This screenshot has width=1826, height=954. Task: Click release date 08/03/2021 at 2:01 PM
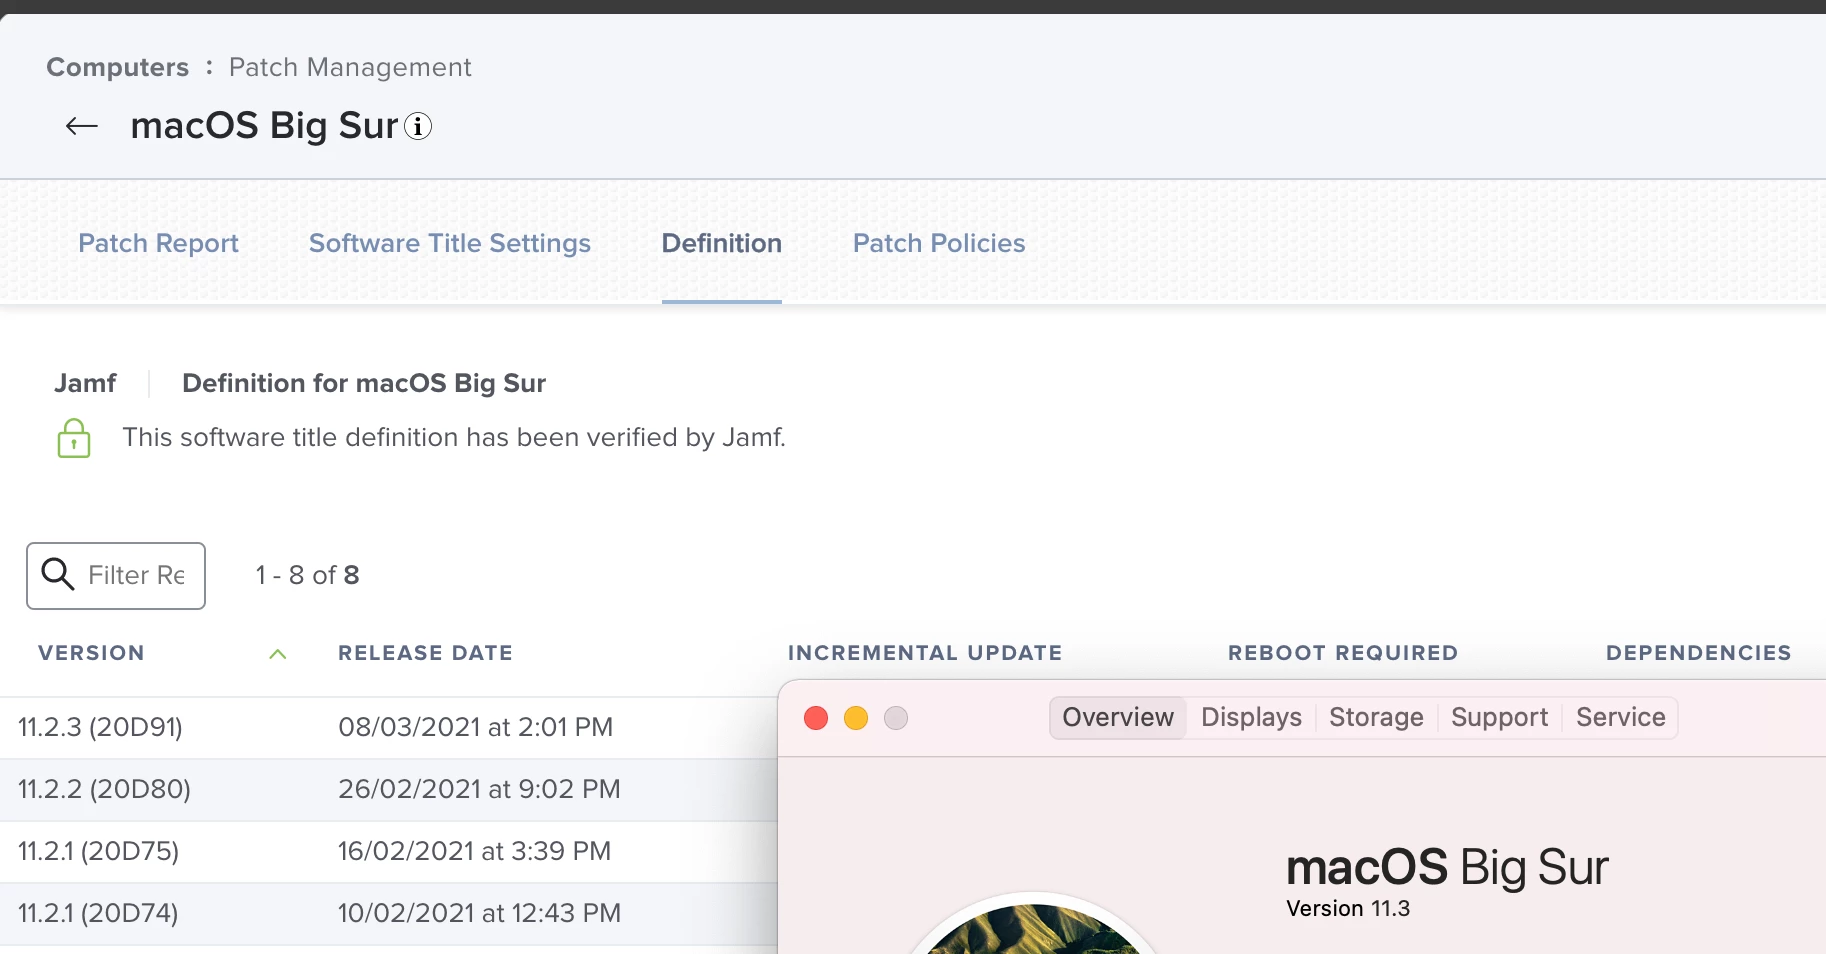click(475, 727)
